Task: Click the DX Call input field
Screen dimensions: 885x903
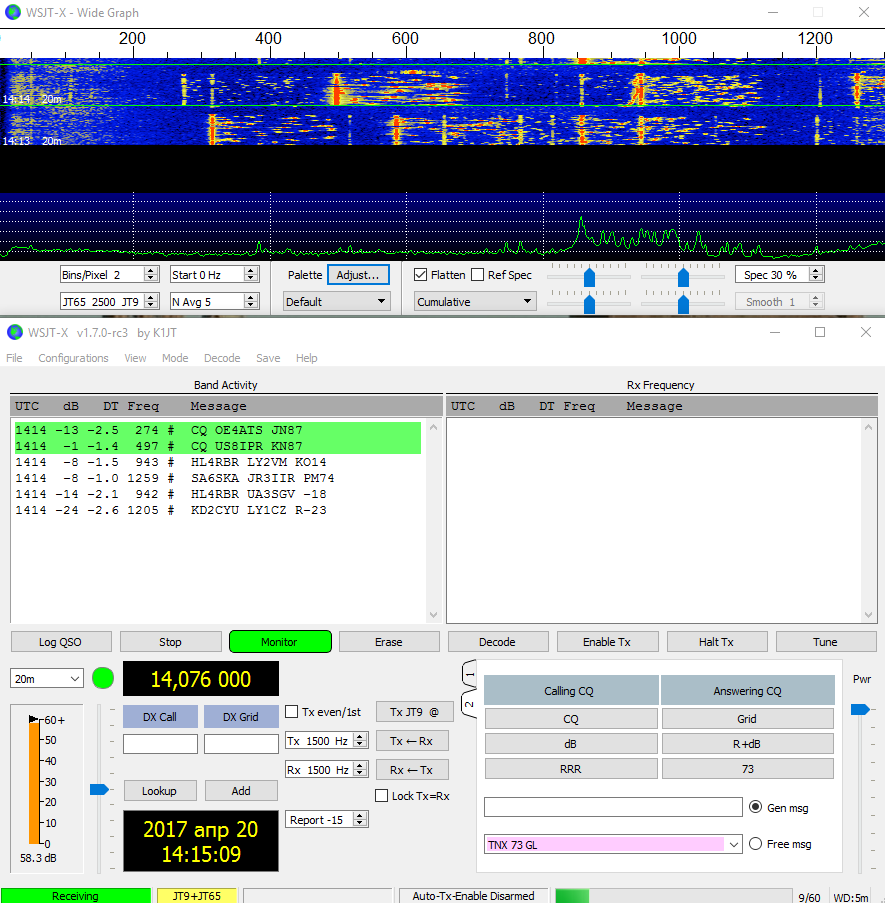Action: [160, 743]
